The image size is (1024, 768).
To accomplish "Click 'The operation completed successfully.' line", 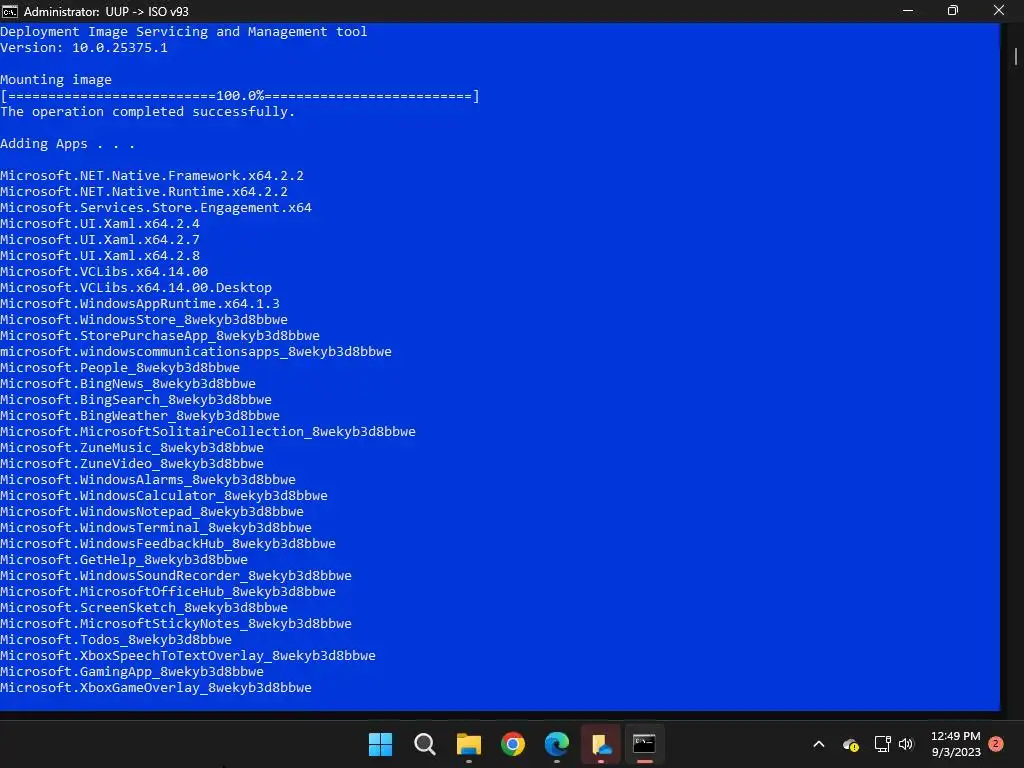I will pos(148,112).
